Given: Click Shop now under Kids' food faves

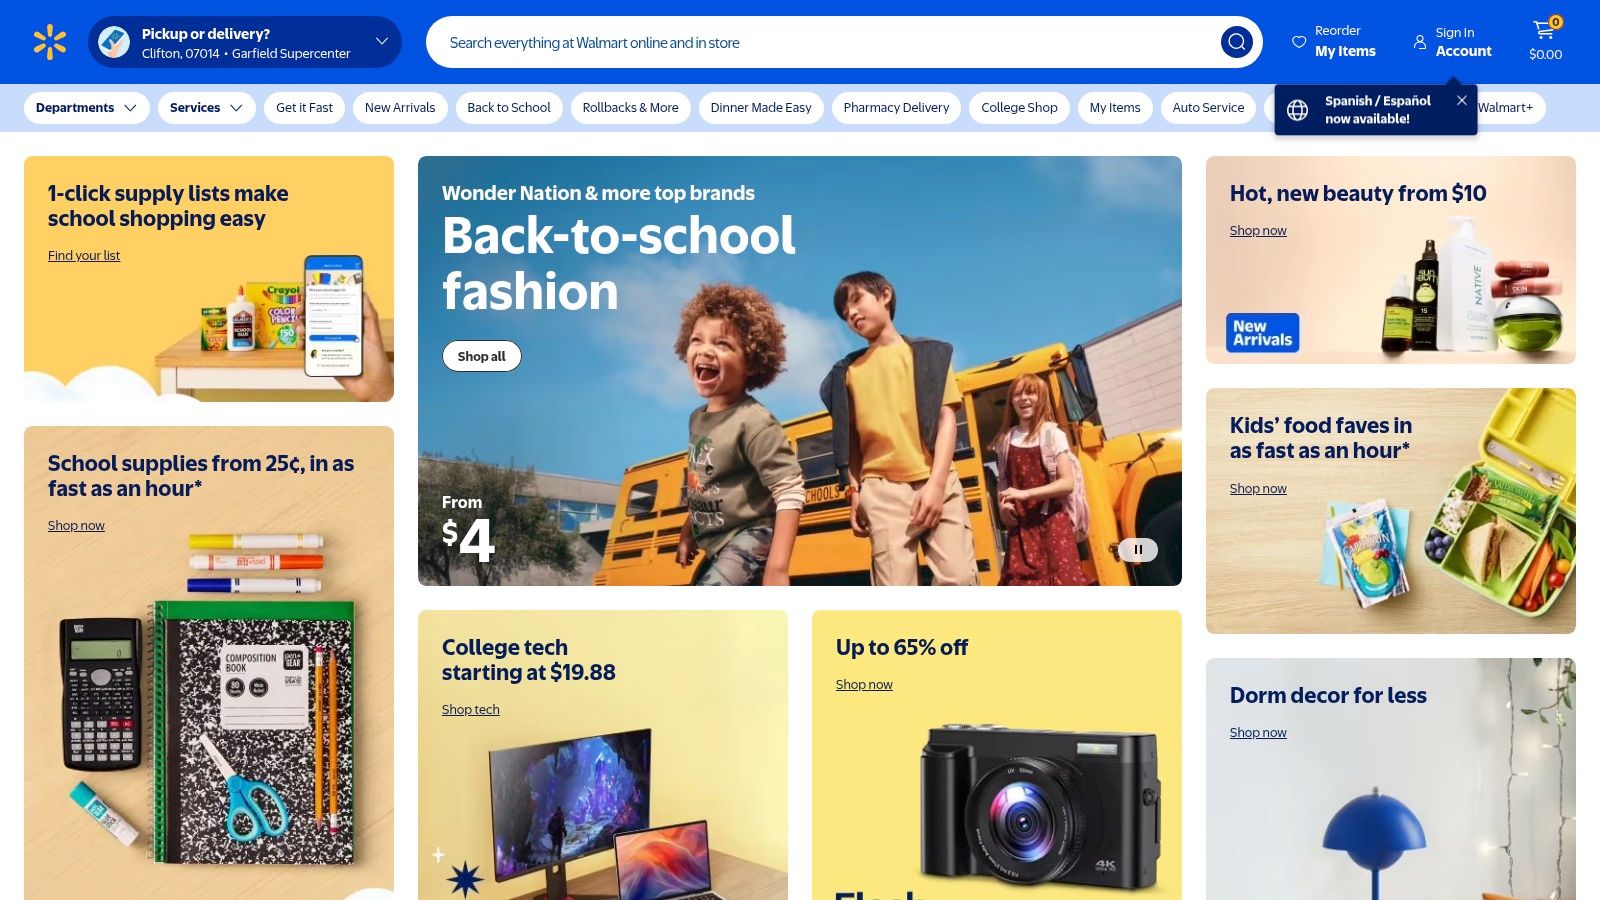Looking at the screenshot, I should [1258, 489].
